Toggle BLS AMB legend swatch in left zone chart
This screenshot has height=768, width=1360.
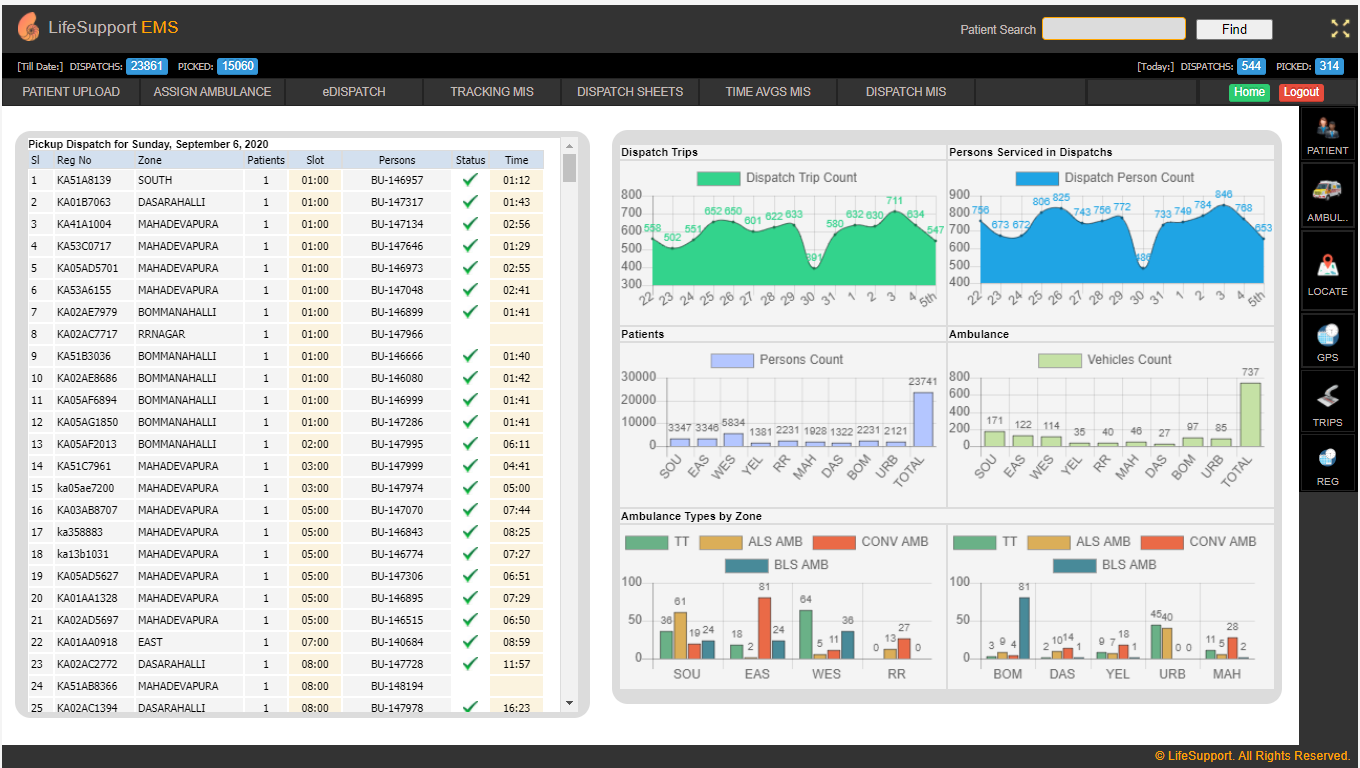pyautogui.click(x=746, y=565)
